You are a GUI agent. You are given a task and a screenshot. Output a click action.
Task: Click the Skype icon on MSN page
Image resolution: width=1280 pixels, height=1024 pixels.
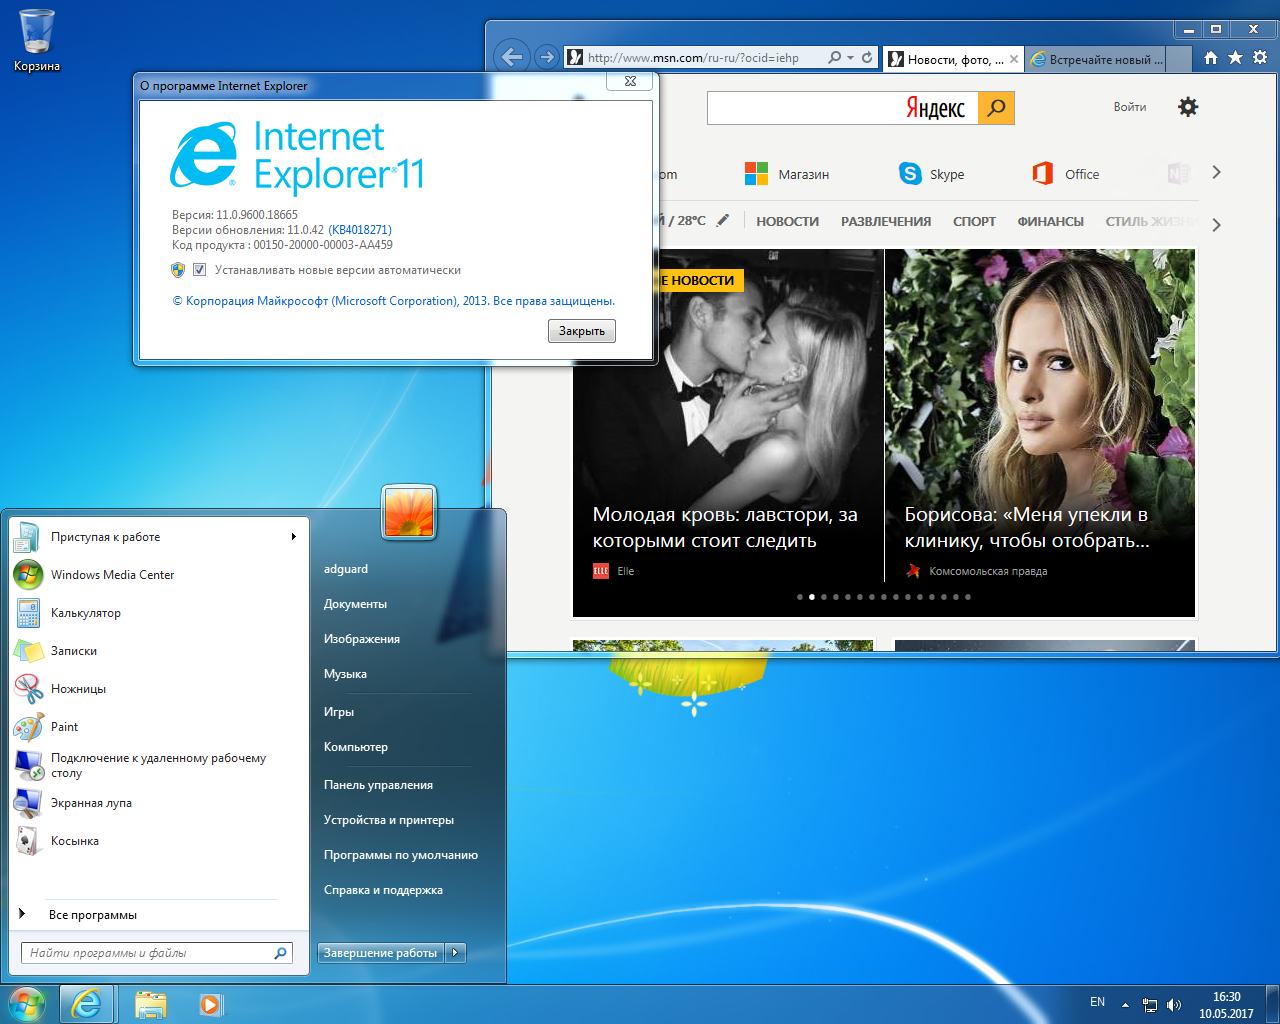click(x=910, y=174)
